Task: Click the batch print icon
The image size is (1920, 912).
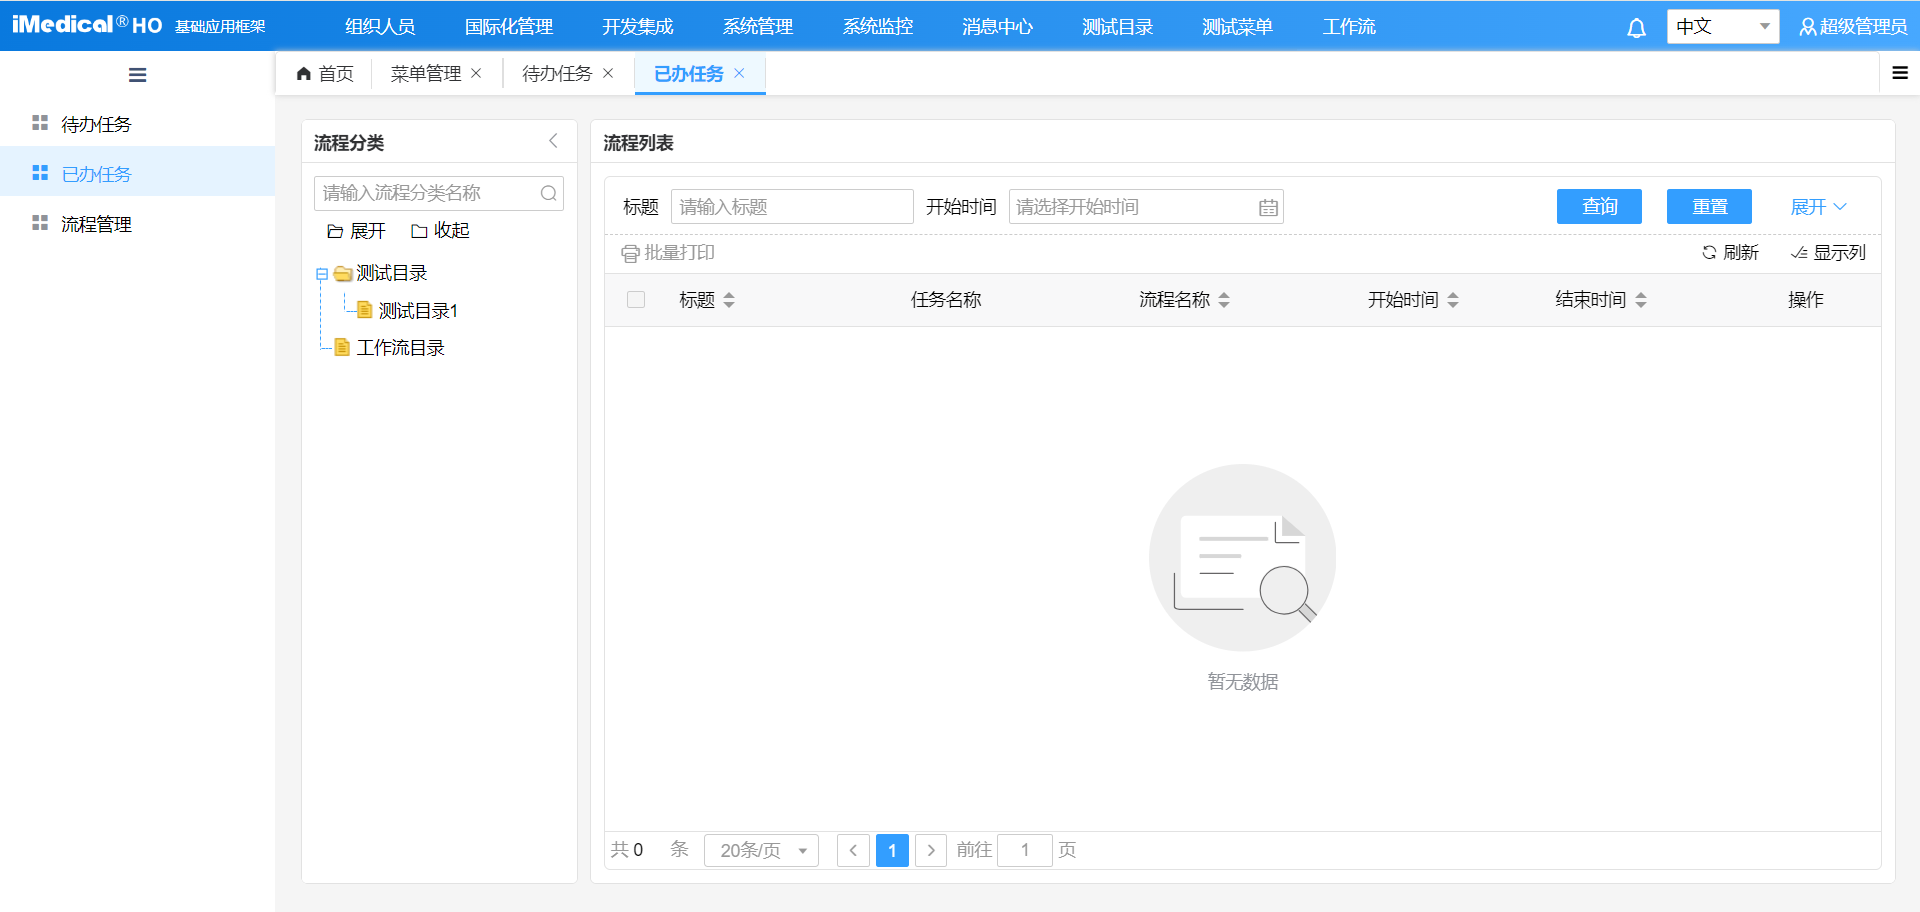Action: [630, 254]
